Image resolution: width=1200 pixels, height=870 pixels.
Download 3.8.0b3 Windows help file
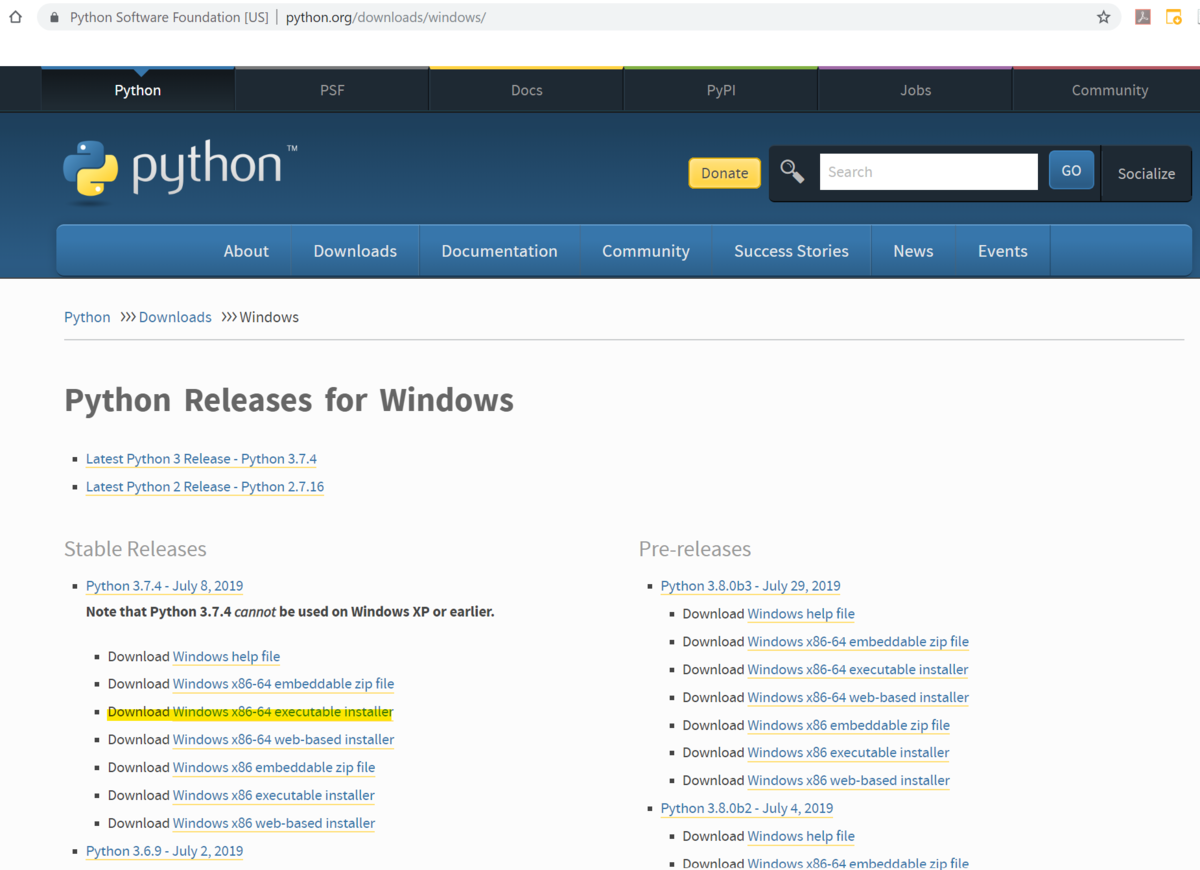click(x=801, y=614)
